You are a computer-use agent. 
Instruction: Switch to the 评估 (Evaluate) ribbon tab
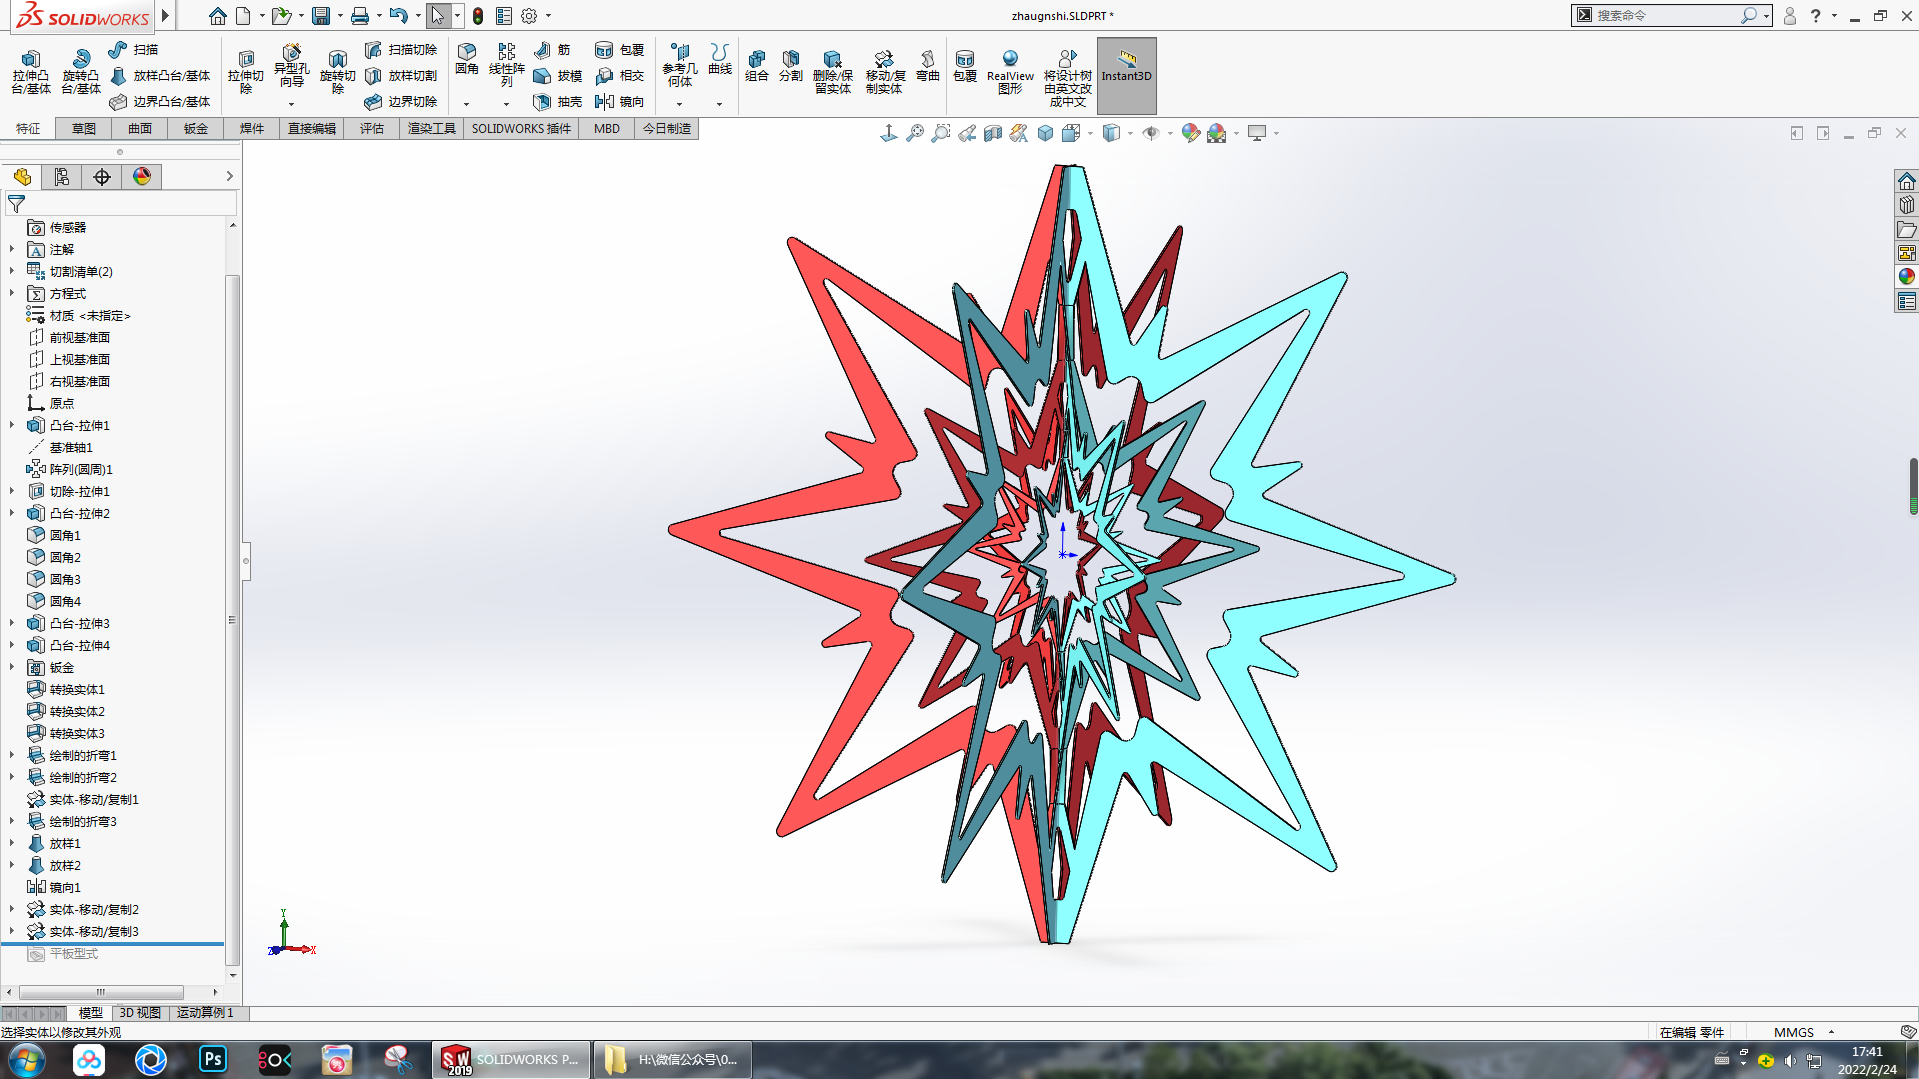[x=372, y=129]
